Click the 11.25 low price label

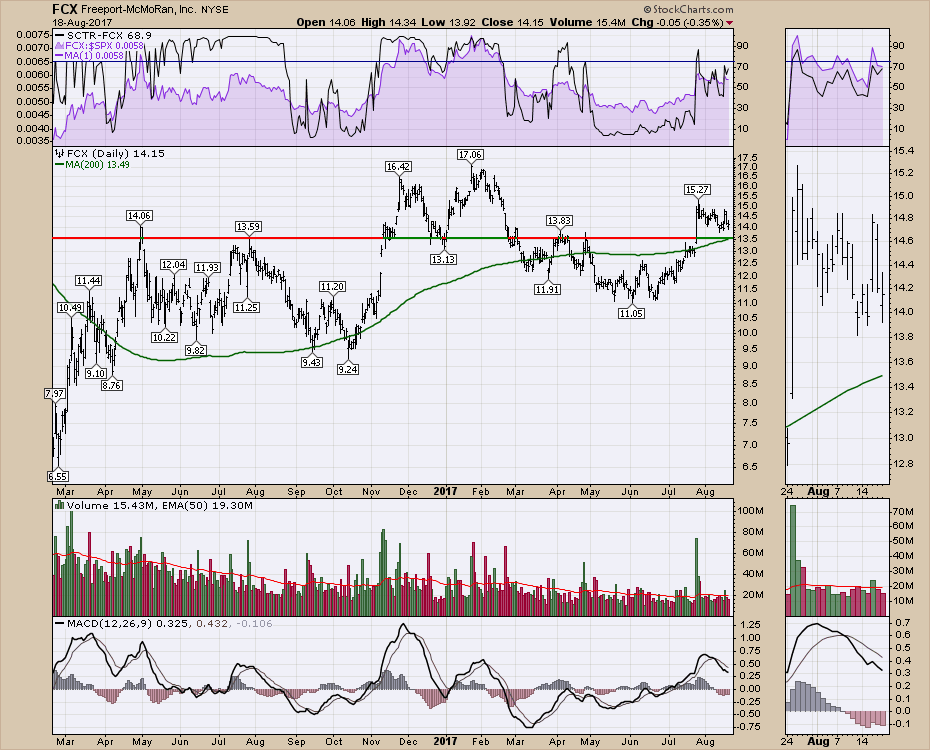(246, 307)
